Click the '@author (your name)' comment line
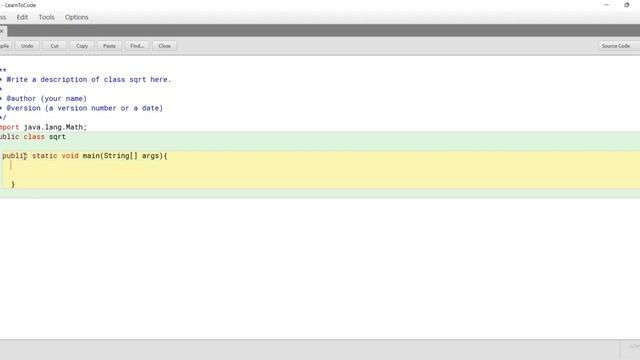Image resolution: width=640 pixels, height=360 pixels. [x=47, y=99]
